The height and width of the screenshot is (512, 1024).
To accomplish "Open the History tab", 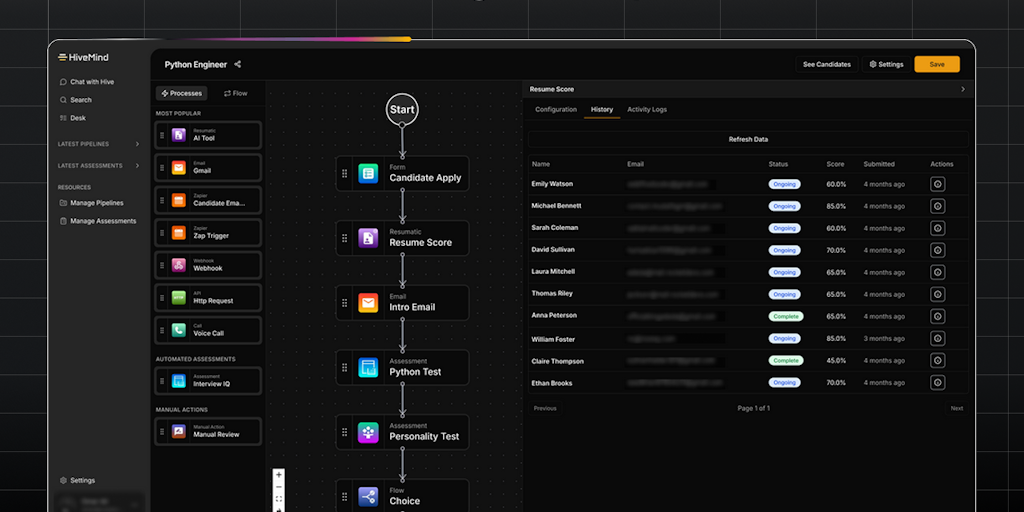I will pyautogui.click(x=602, y=110).
